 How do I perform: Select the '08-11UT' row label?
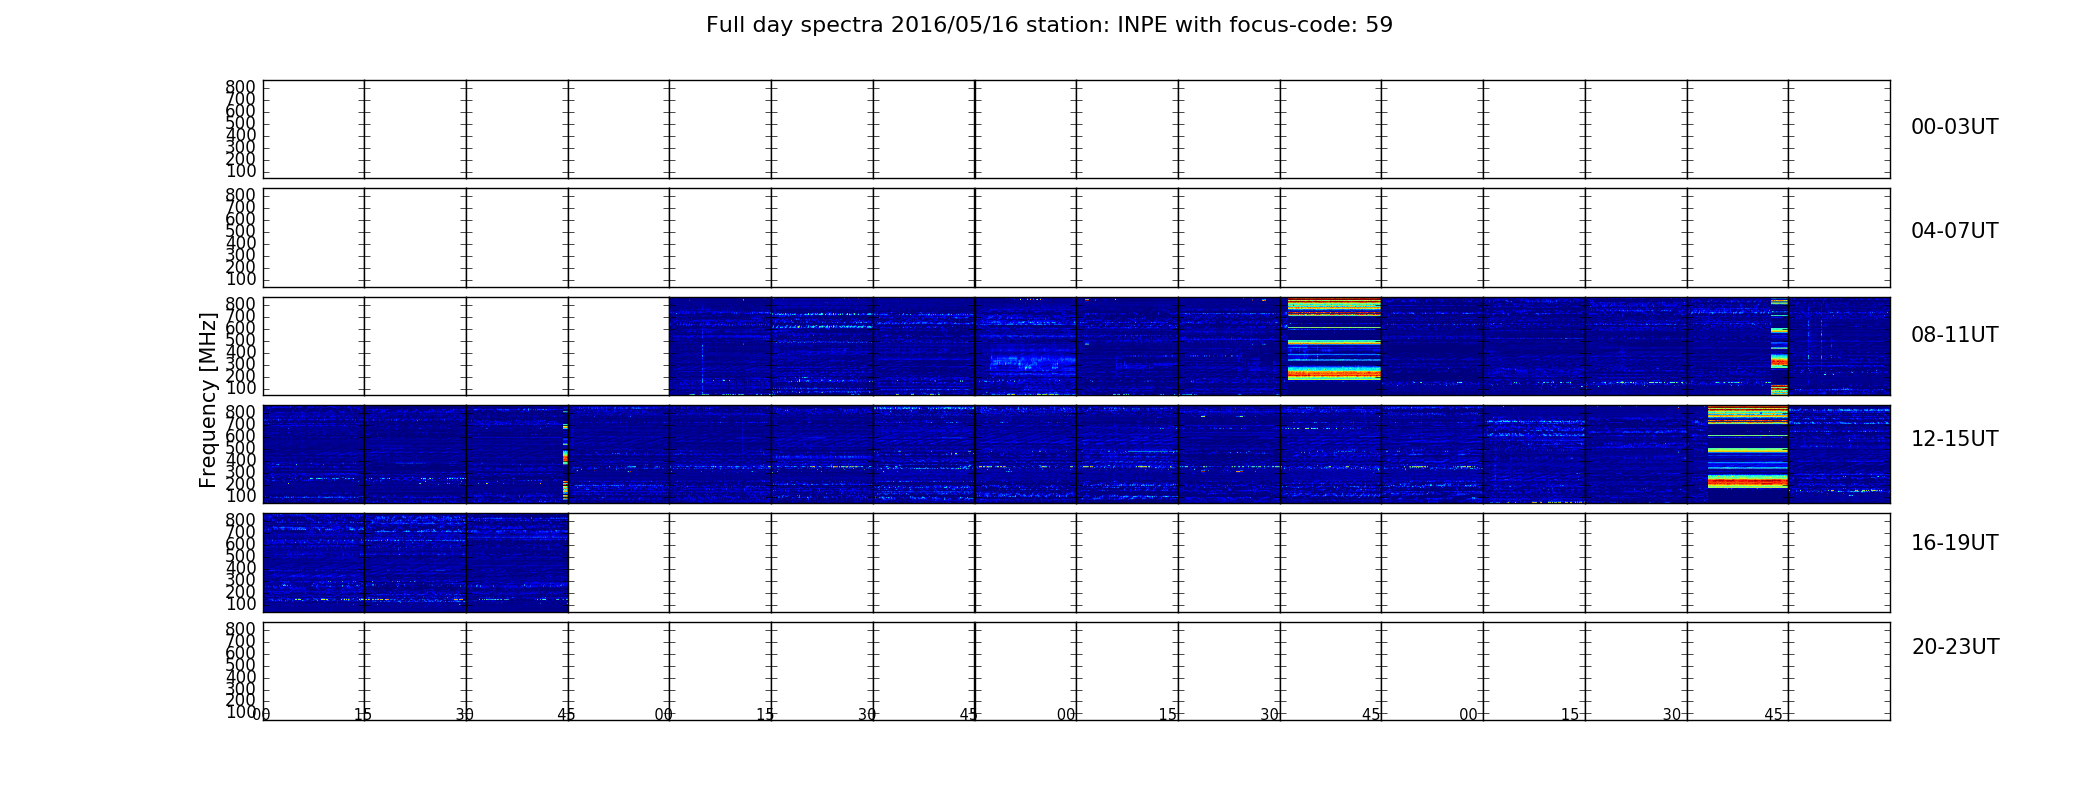coord(1955,335)
